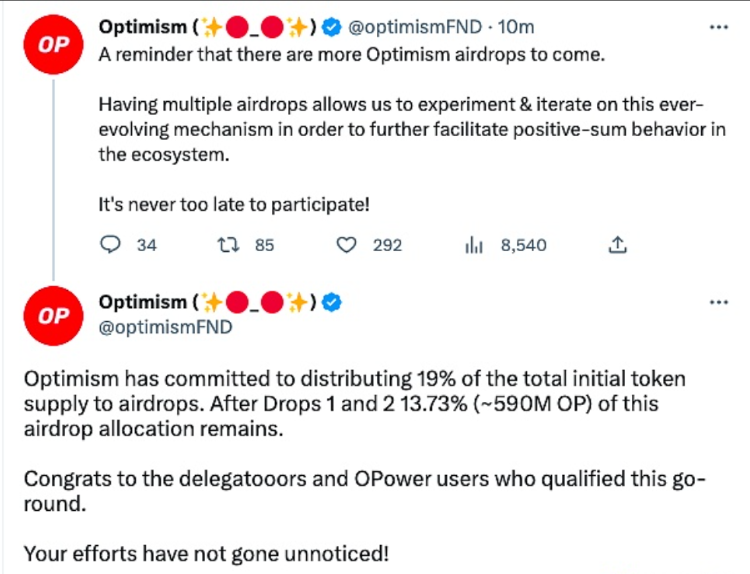Click the retweet arrows icon
Image resolution: width=750 pixels, height=574 pixels.
pos(226,245)
